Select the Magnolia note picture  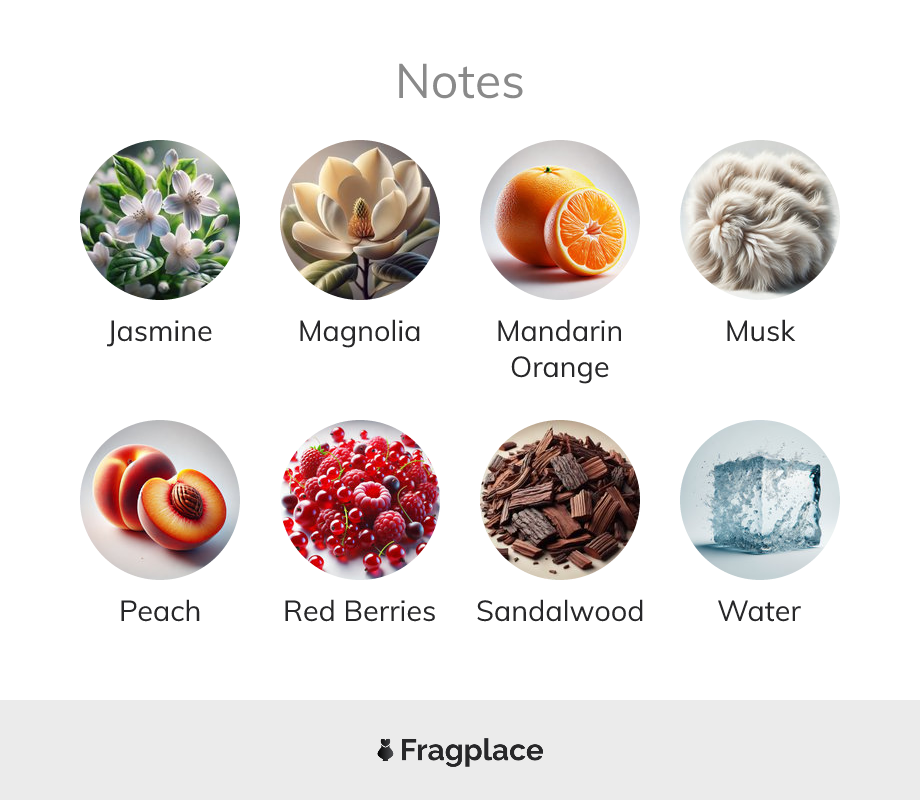360,220
